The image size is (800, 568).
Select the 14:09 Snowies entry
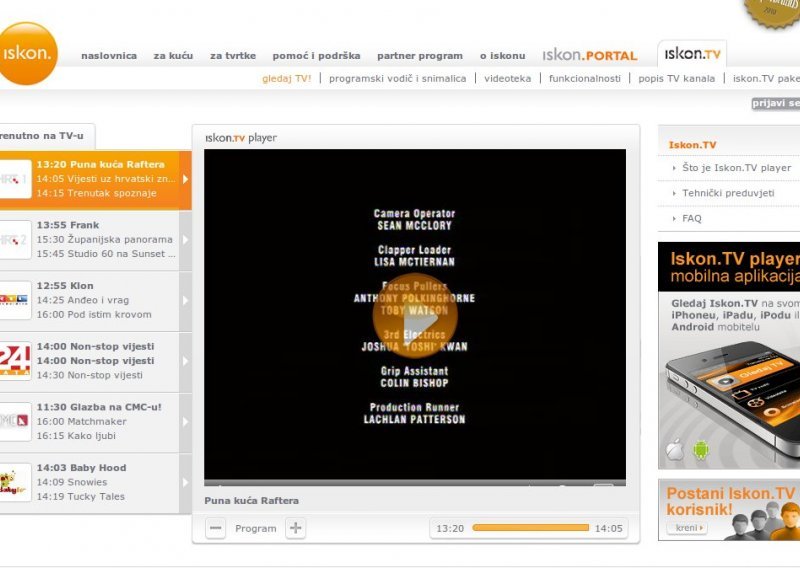[x=72, y=482]
